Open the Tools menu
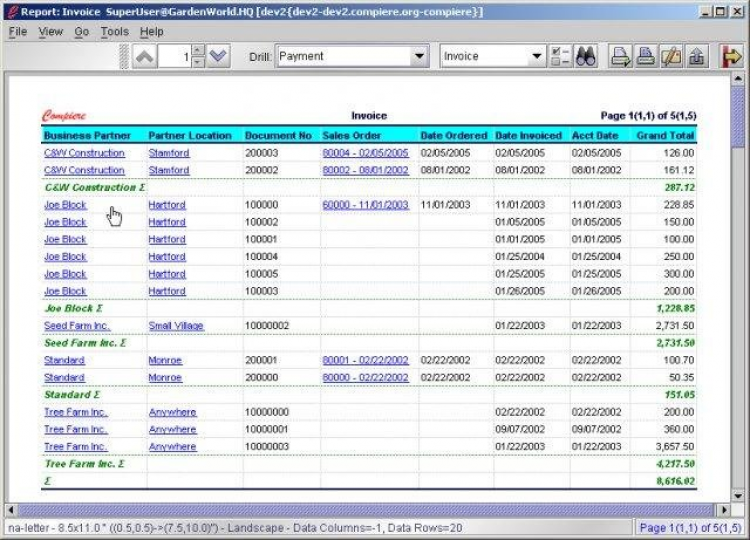Screen dimensions: 750x540 [x=115, y=32]
